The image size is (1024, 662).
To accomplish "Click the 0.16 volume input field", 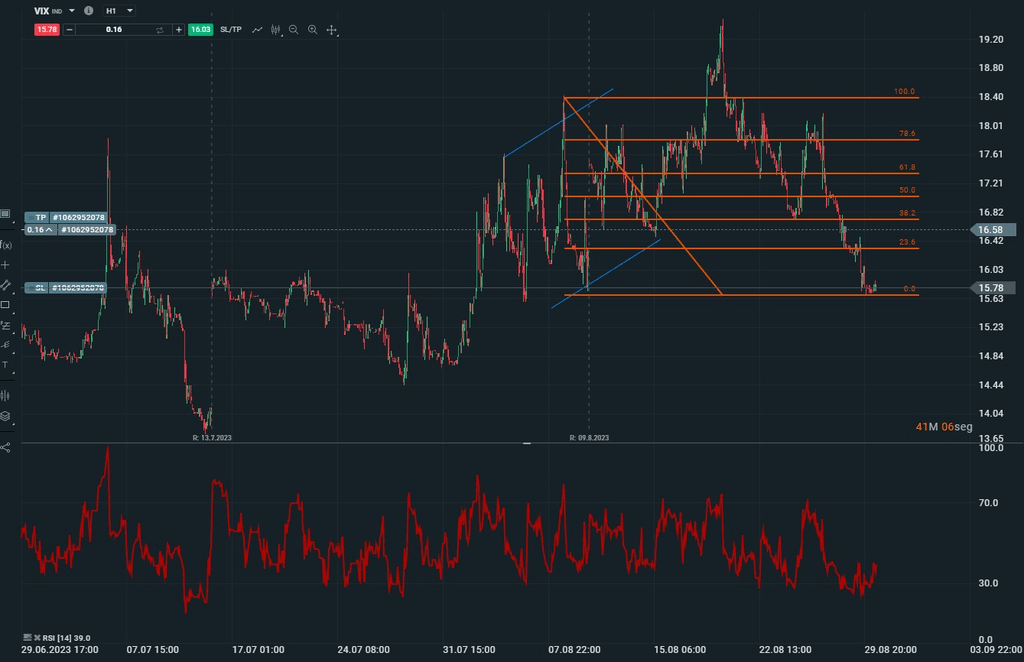I will (113, 30).
